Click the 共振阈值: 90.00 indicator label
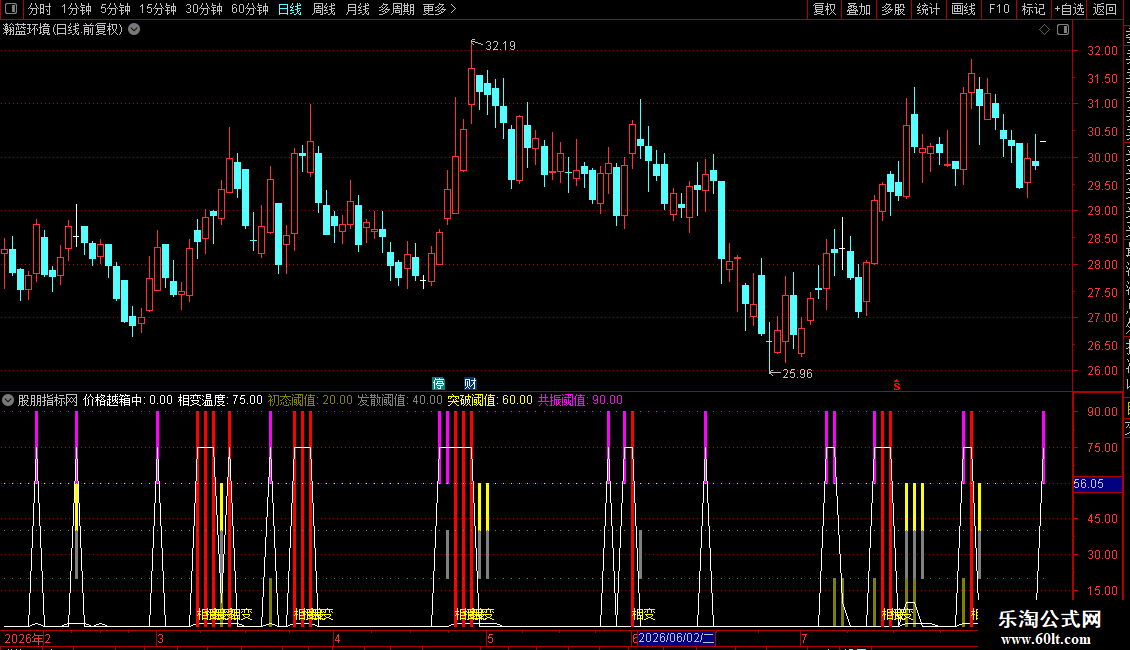 click(580, 400)
